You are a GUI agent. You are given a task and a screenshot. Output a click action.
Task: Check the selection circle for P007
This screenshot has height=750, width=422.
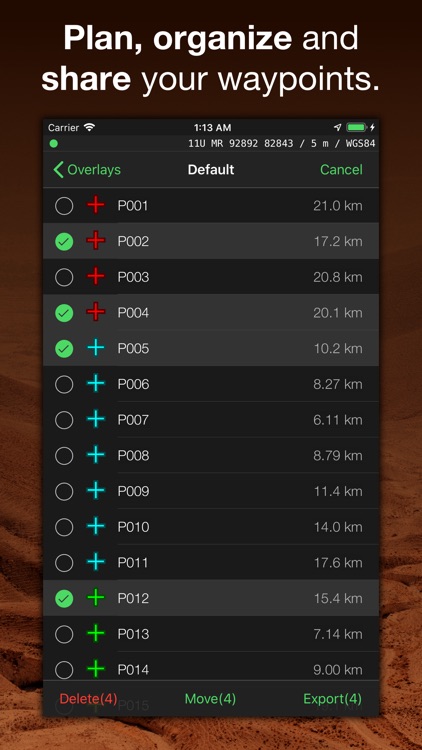(x=64, y=420)
